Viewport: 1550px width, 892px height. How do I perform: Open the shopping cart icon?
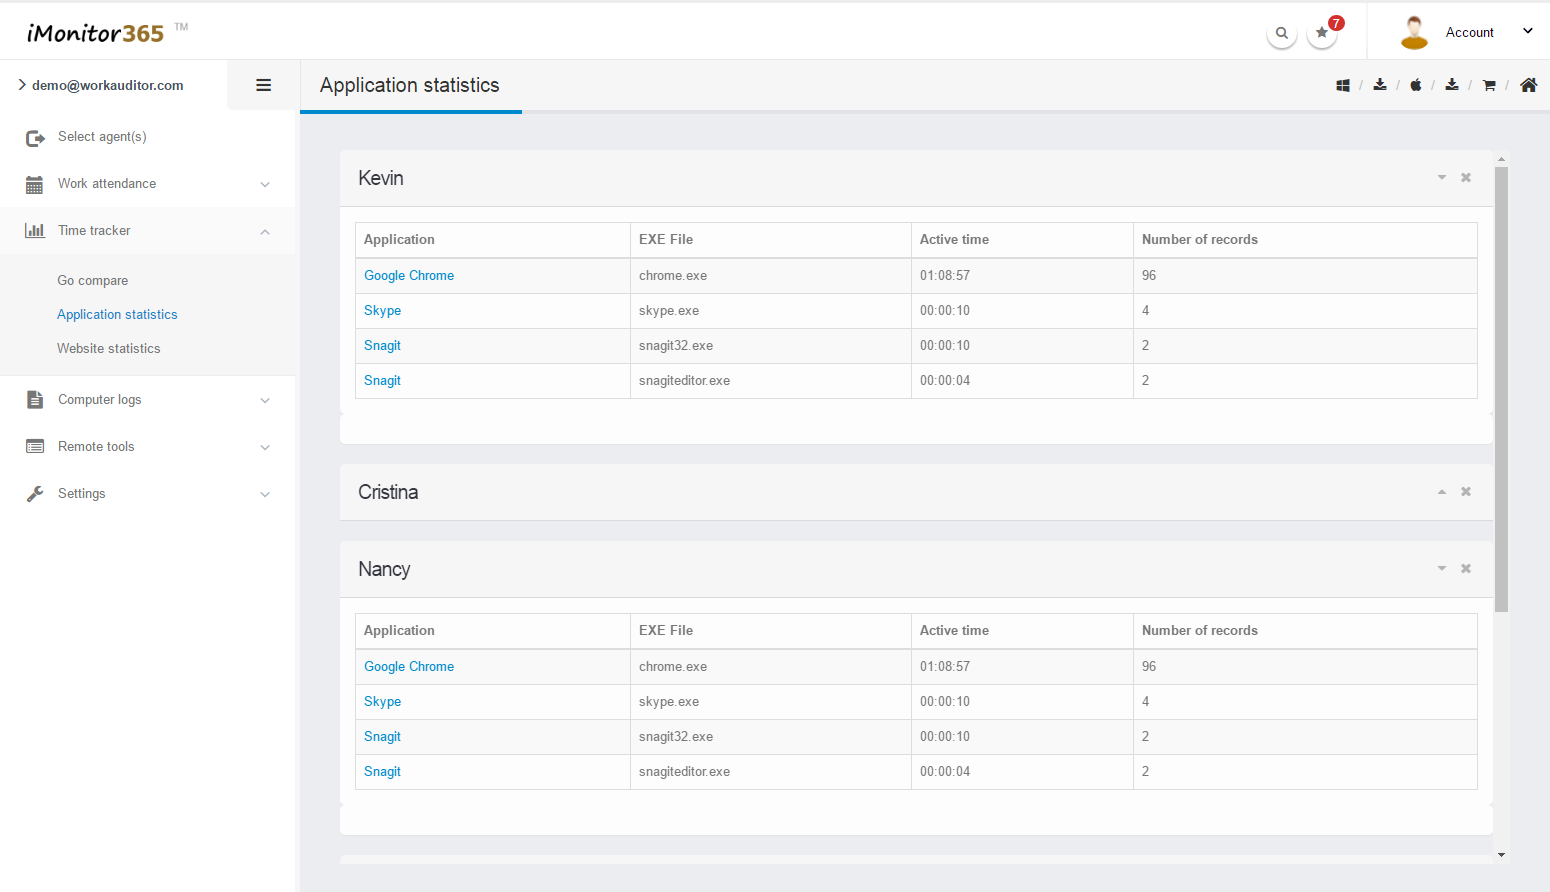[x=1489, y=86]
